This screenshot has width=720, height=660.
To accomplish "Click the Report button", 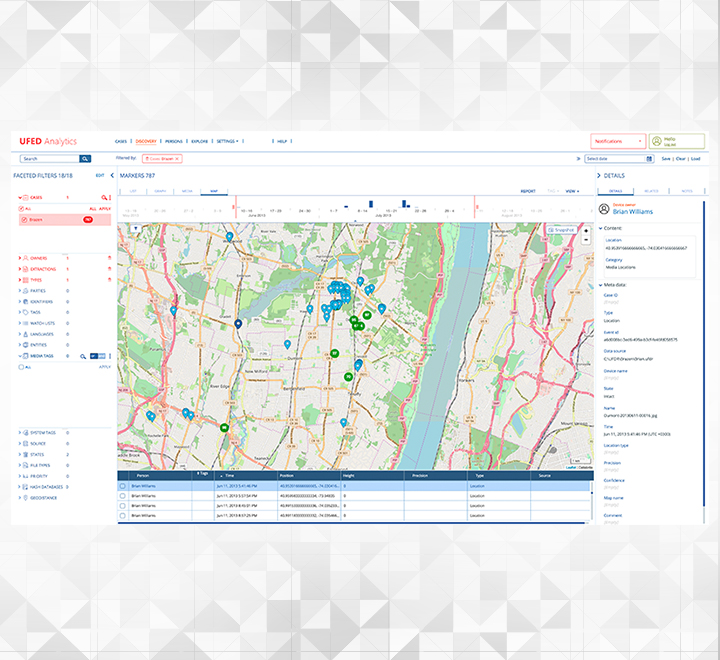I will (x=528, y=190).
